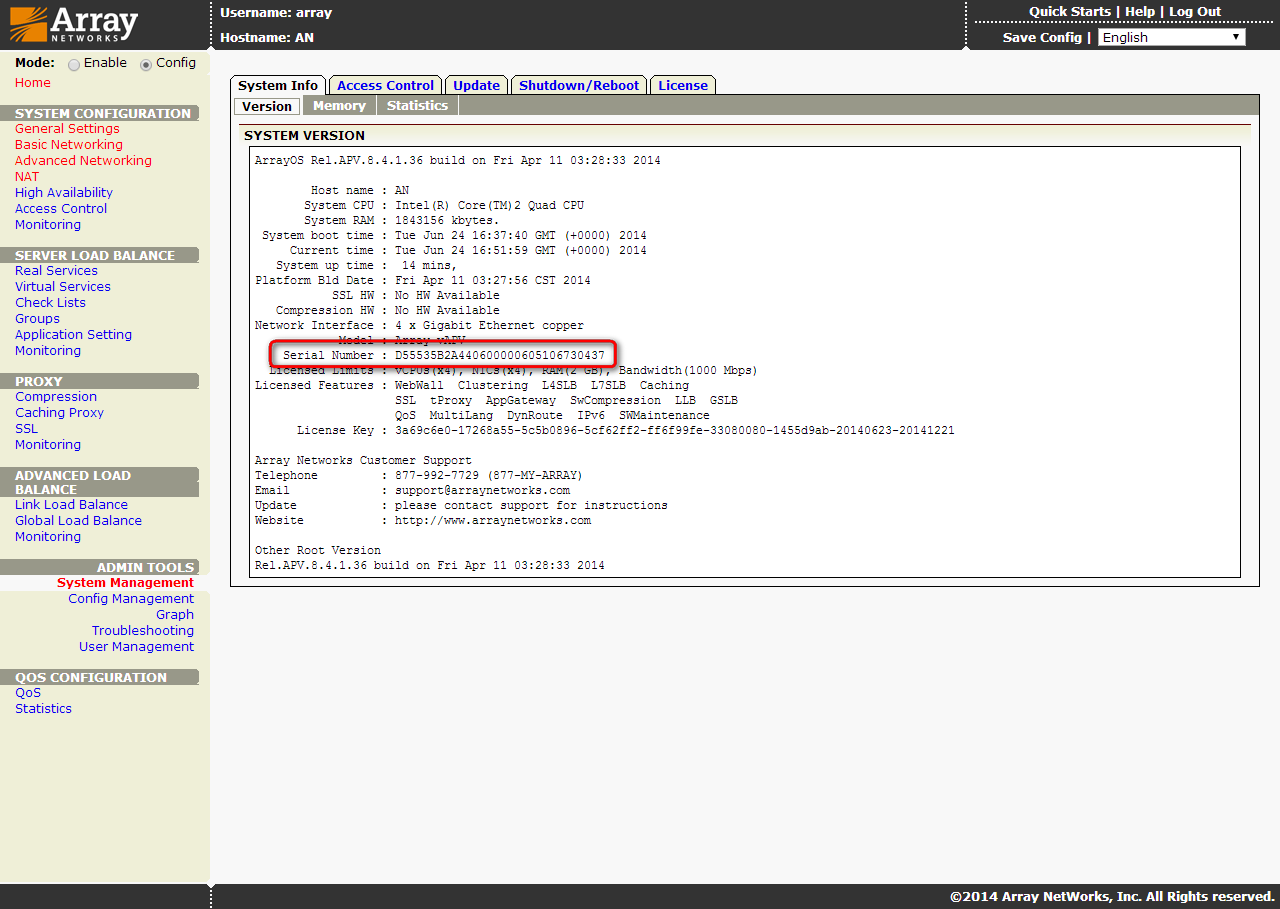Click Log Out in the header

[1195, 12]
